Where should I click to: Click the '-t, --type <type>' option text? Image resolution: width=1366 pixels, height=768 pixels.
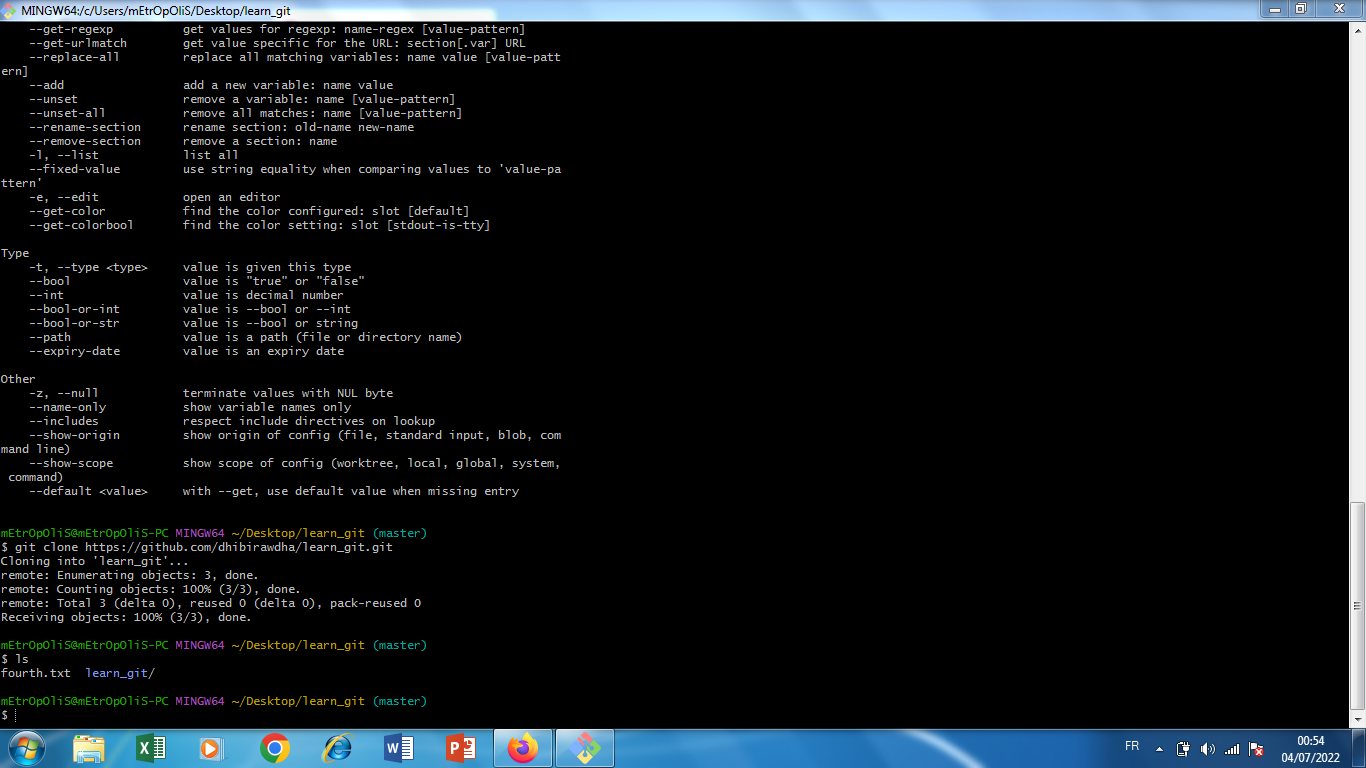tap(89, 267)
